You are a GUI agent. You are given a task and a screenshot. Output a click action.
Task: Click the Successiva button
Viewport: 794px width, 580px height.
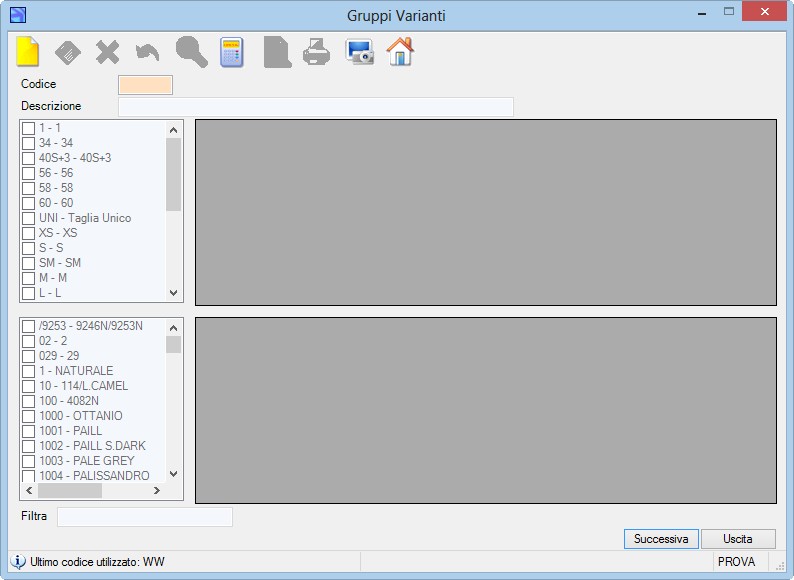coord(661,539)
